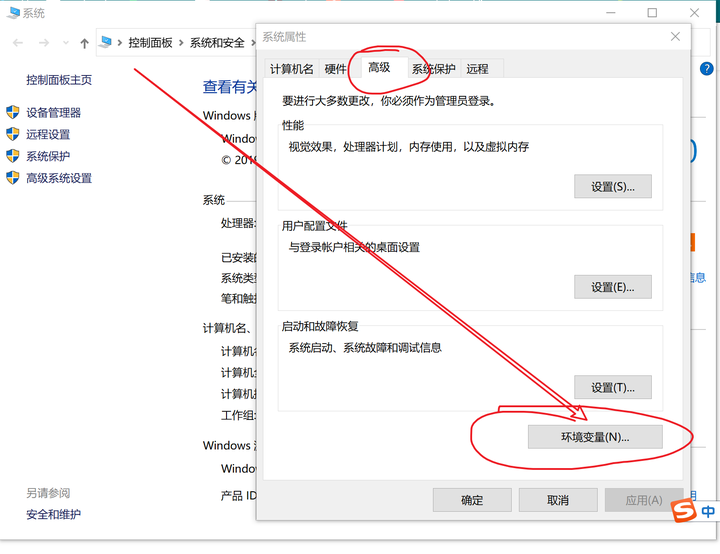Toggle the 中 input language indicator
This screenshot has height=554, width=720.
tap(708, 511)
